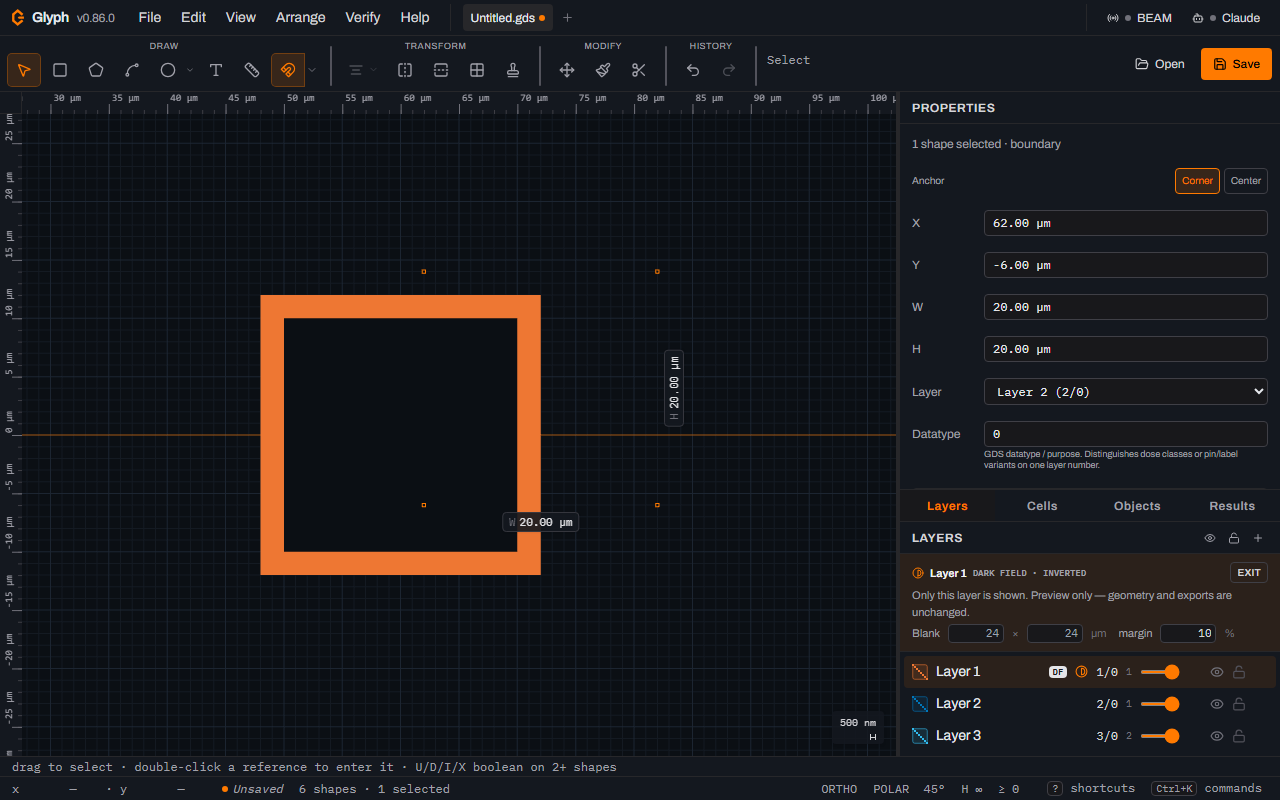The width and height of the screenshot is (1280, 800).
Task: Activate the Ruler measure tool
Action: coord(252,70)
